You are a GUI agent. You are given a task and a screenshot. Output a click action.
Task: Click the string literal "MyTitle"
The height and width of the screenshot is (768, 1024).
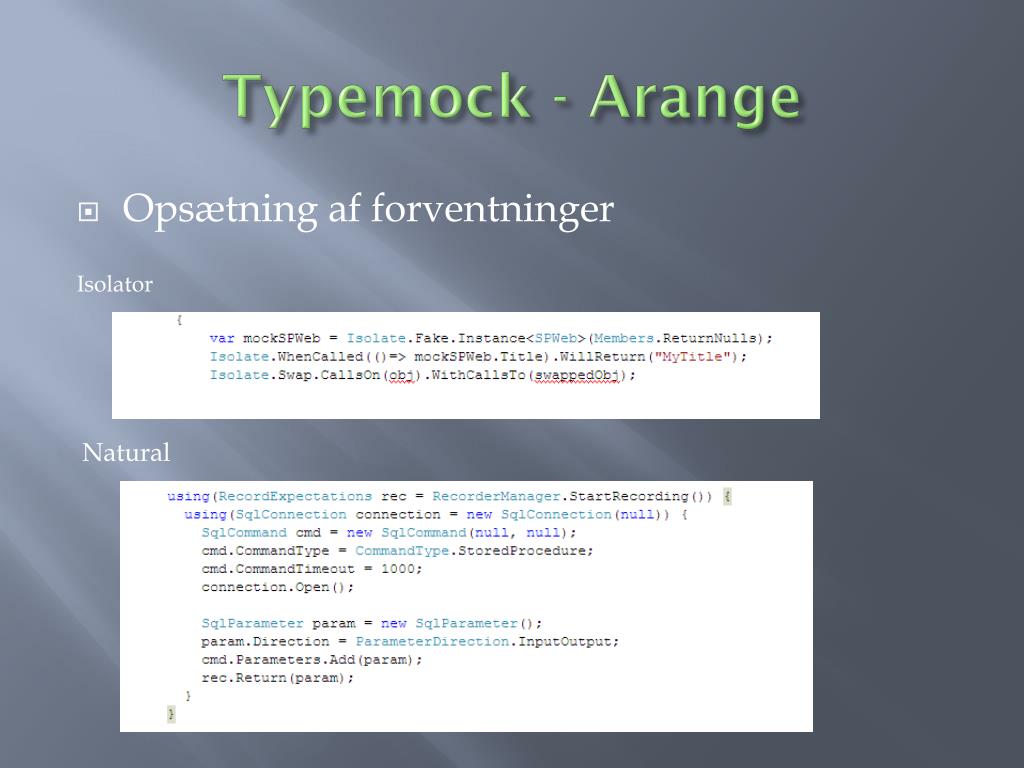[x=692, y=357]
